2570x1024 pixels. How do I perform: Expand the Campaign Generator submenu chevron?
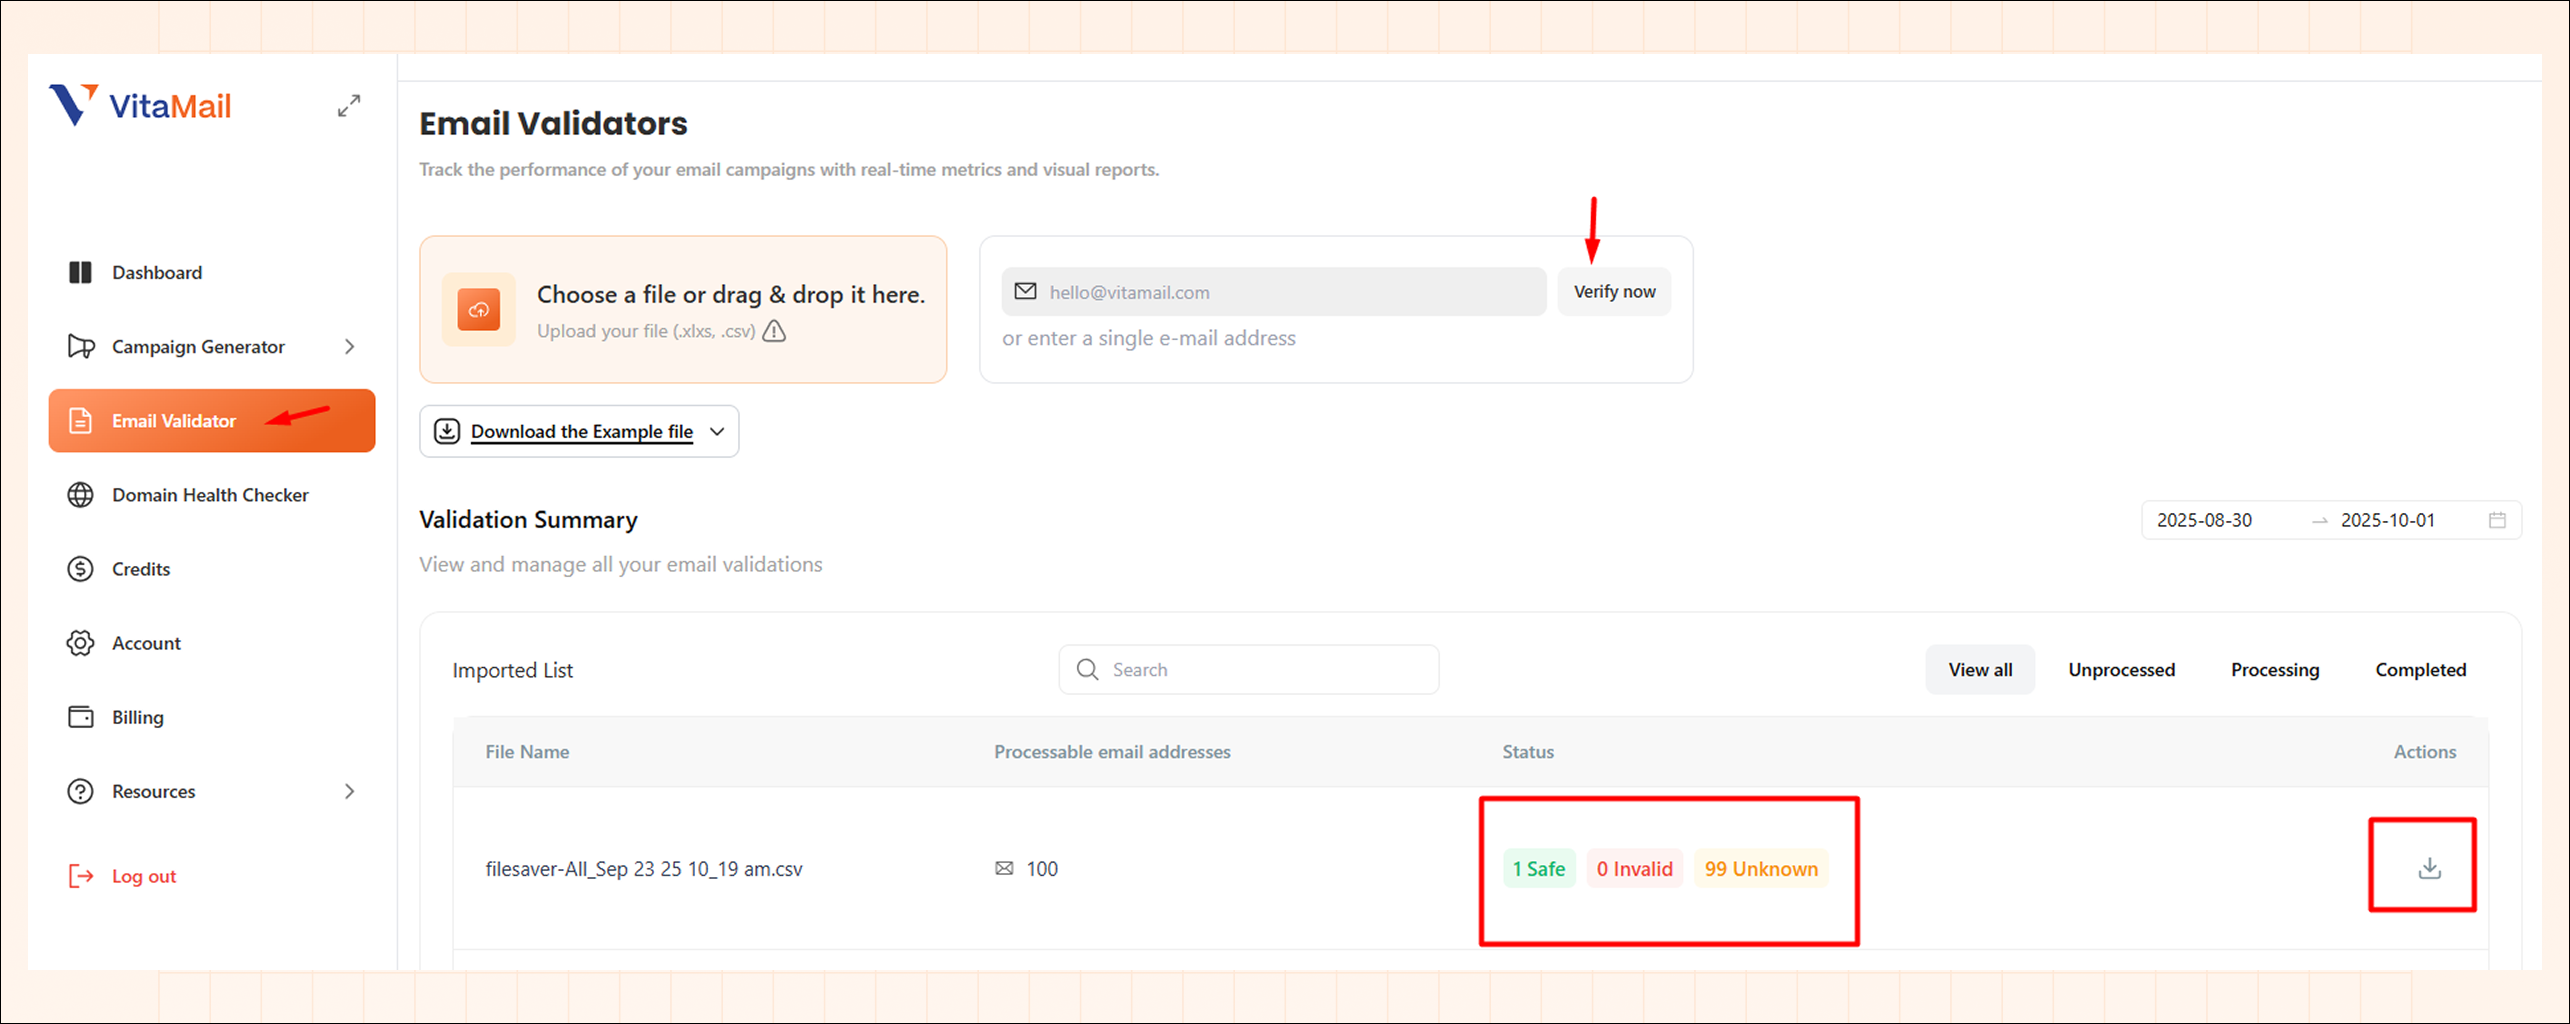tap(349, 346)
